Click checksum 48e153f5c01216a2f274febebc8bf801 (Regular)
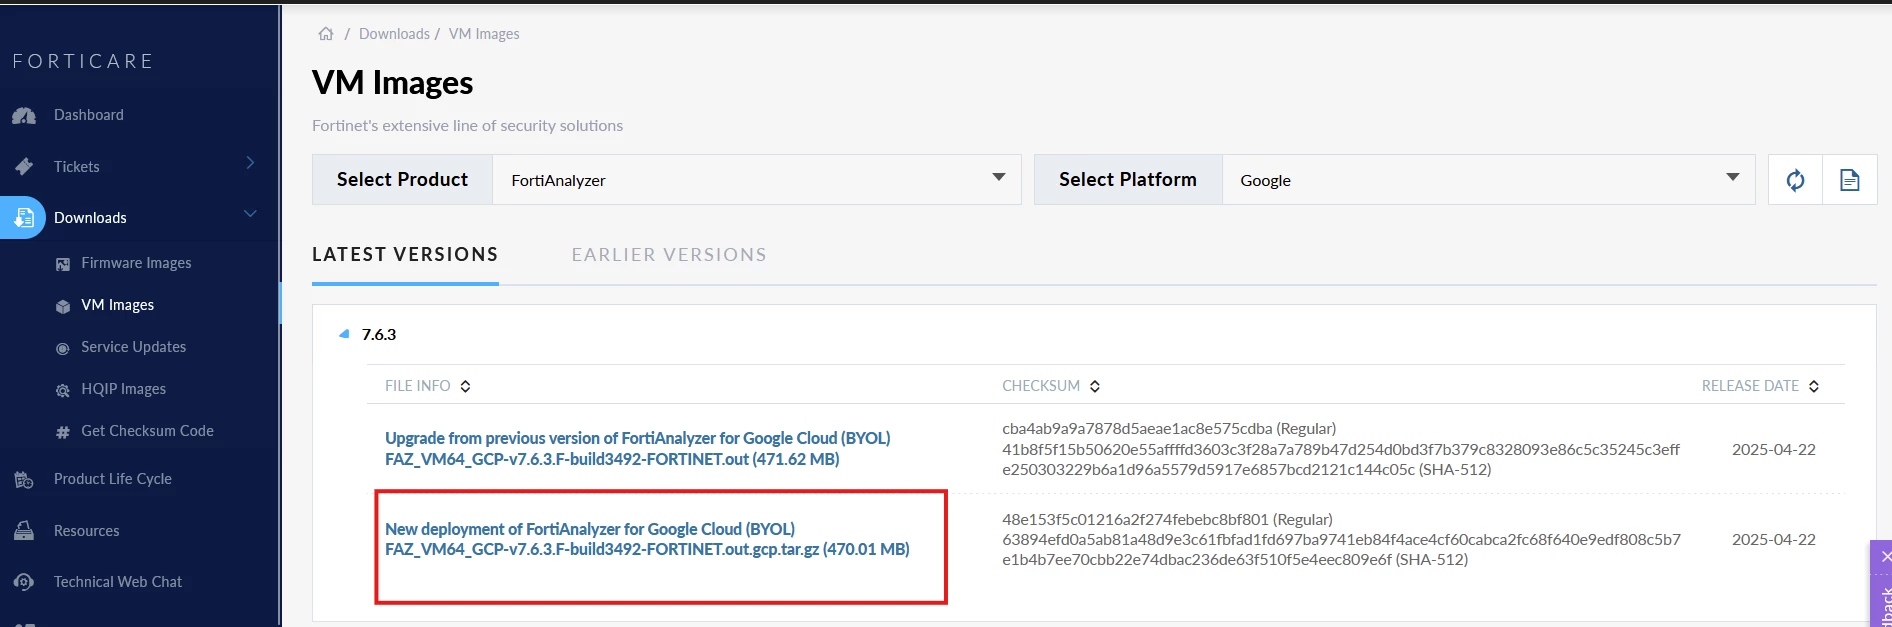The height and width of the screenshot is (627, 1892). pos(1167,520)
